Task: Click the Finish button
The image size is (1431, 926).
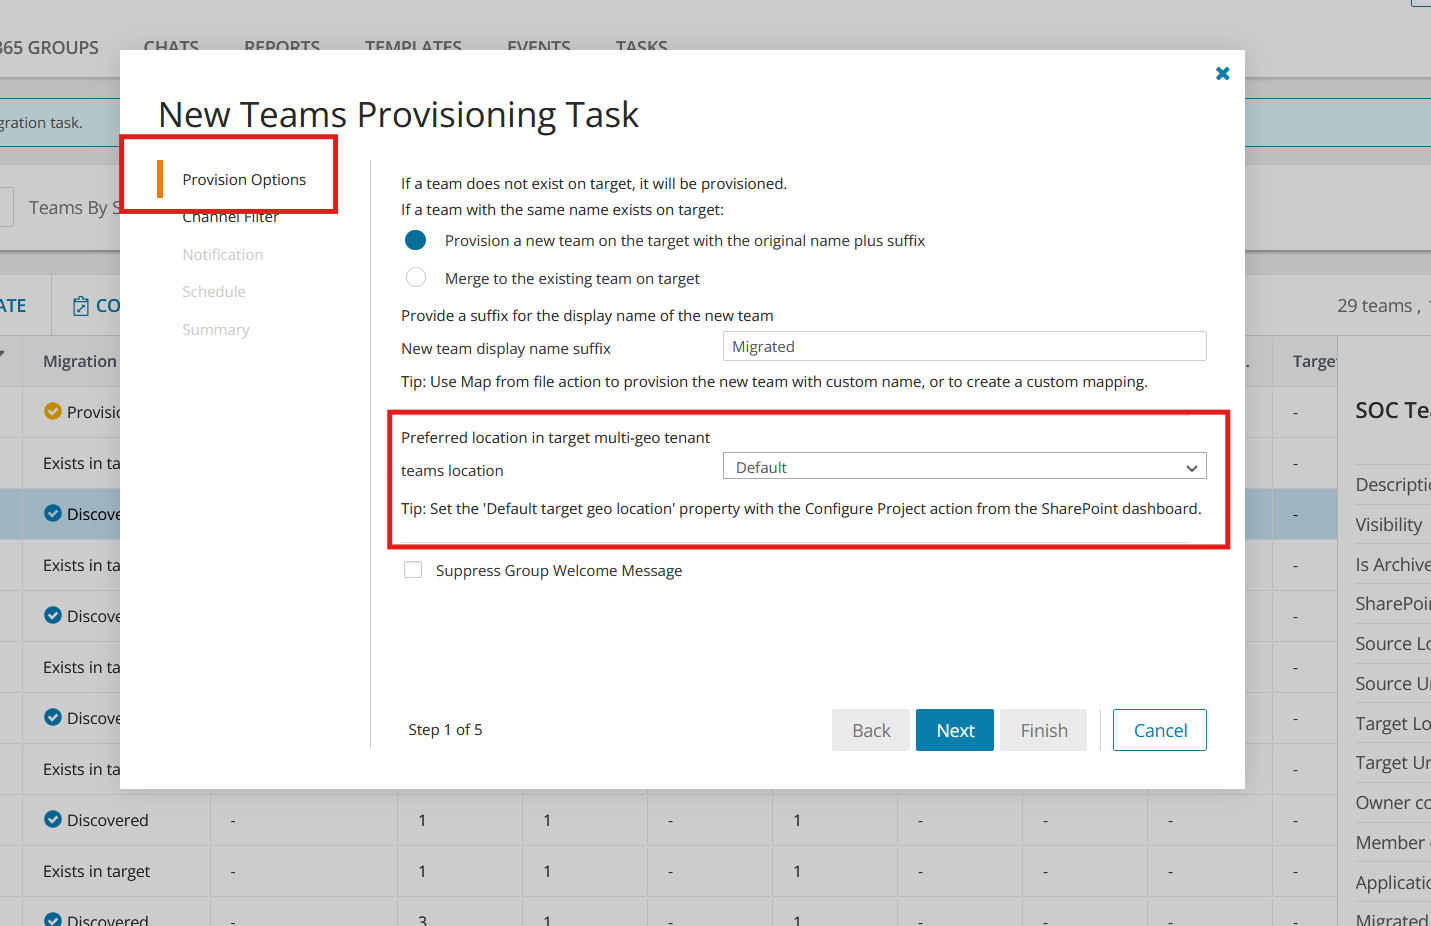Action: [x=1044, y=730]
